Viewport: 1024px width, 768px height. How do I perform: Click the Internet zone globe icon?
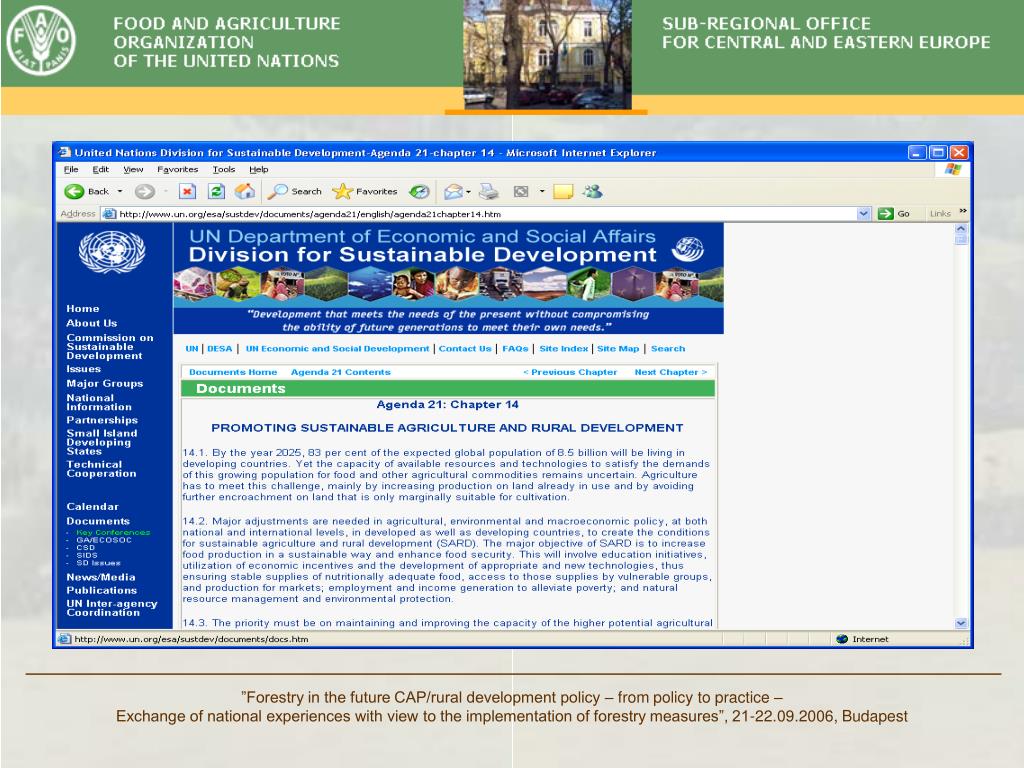(x=842, y=639)
